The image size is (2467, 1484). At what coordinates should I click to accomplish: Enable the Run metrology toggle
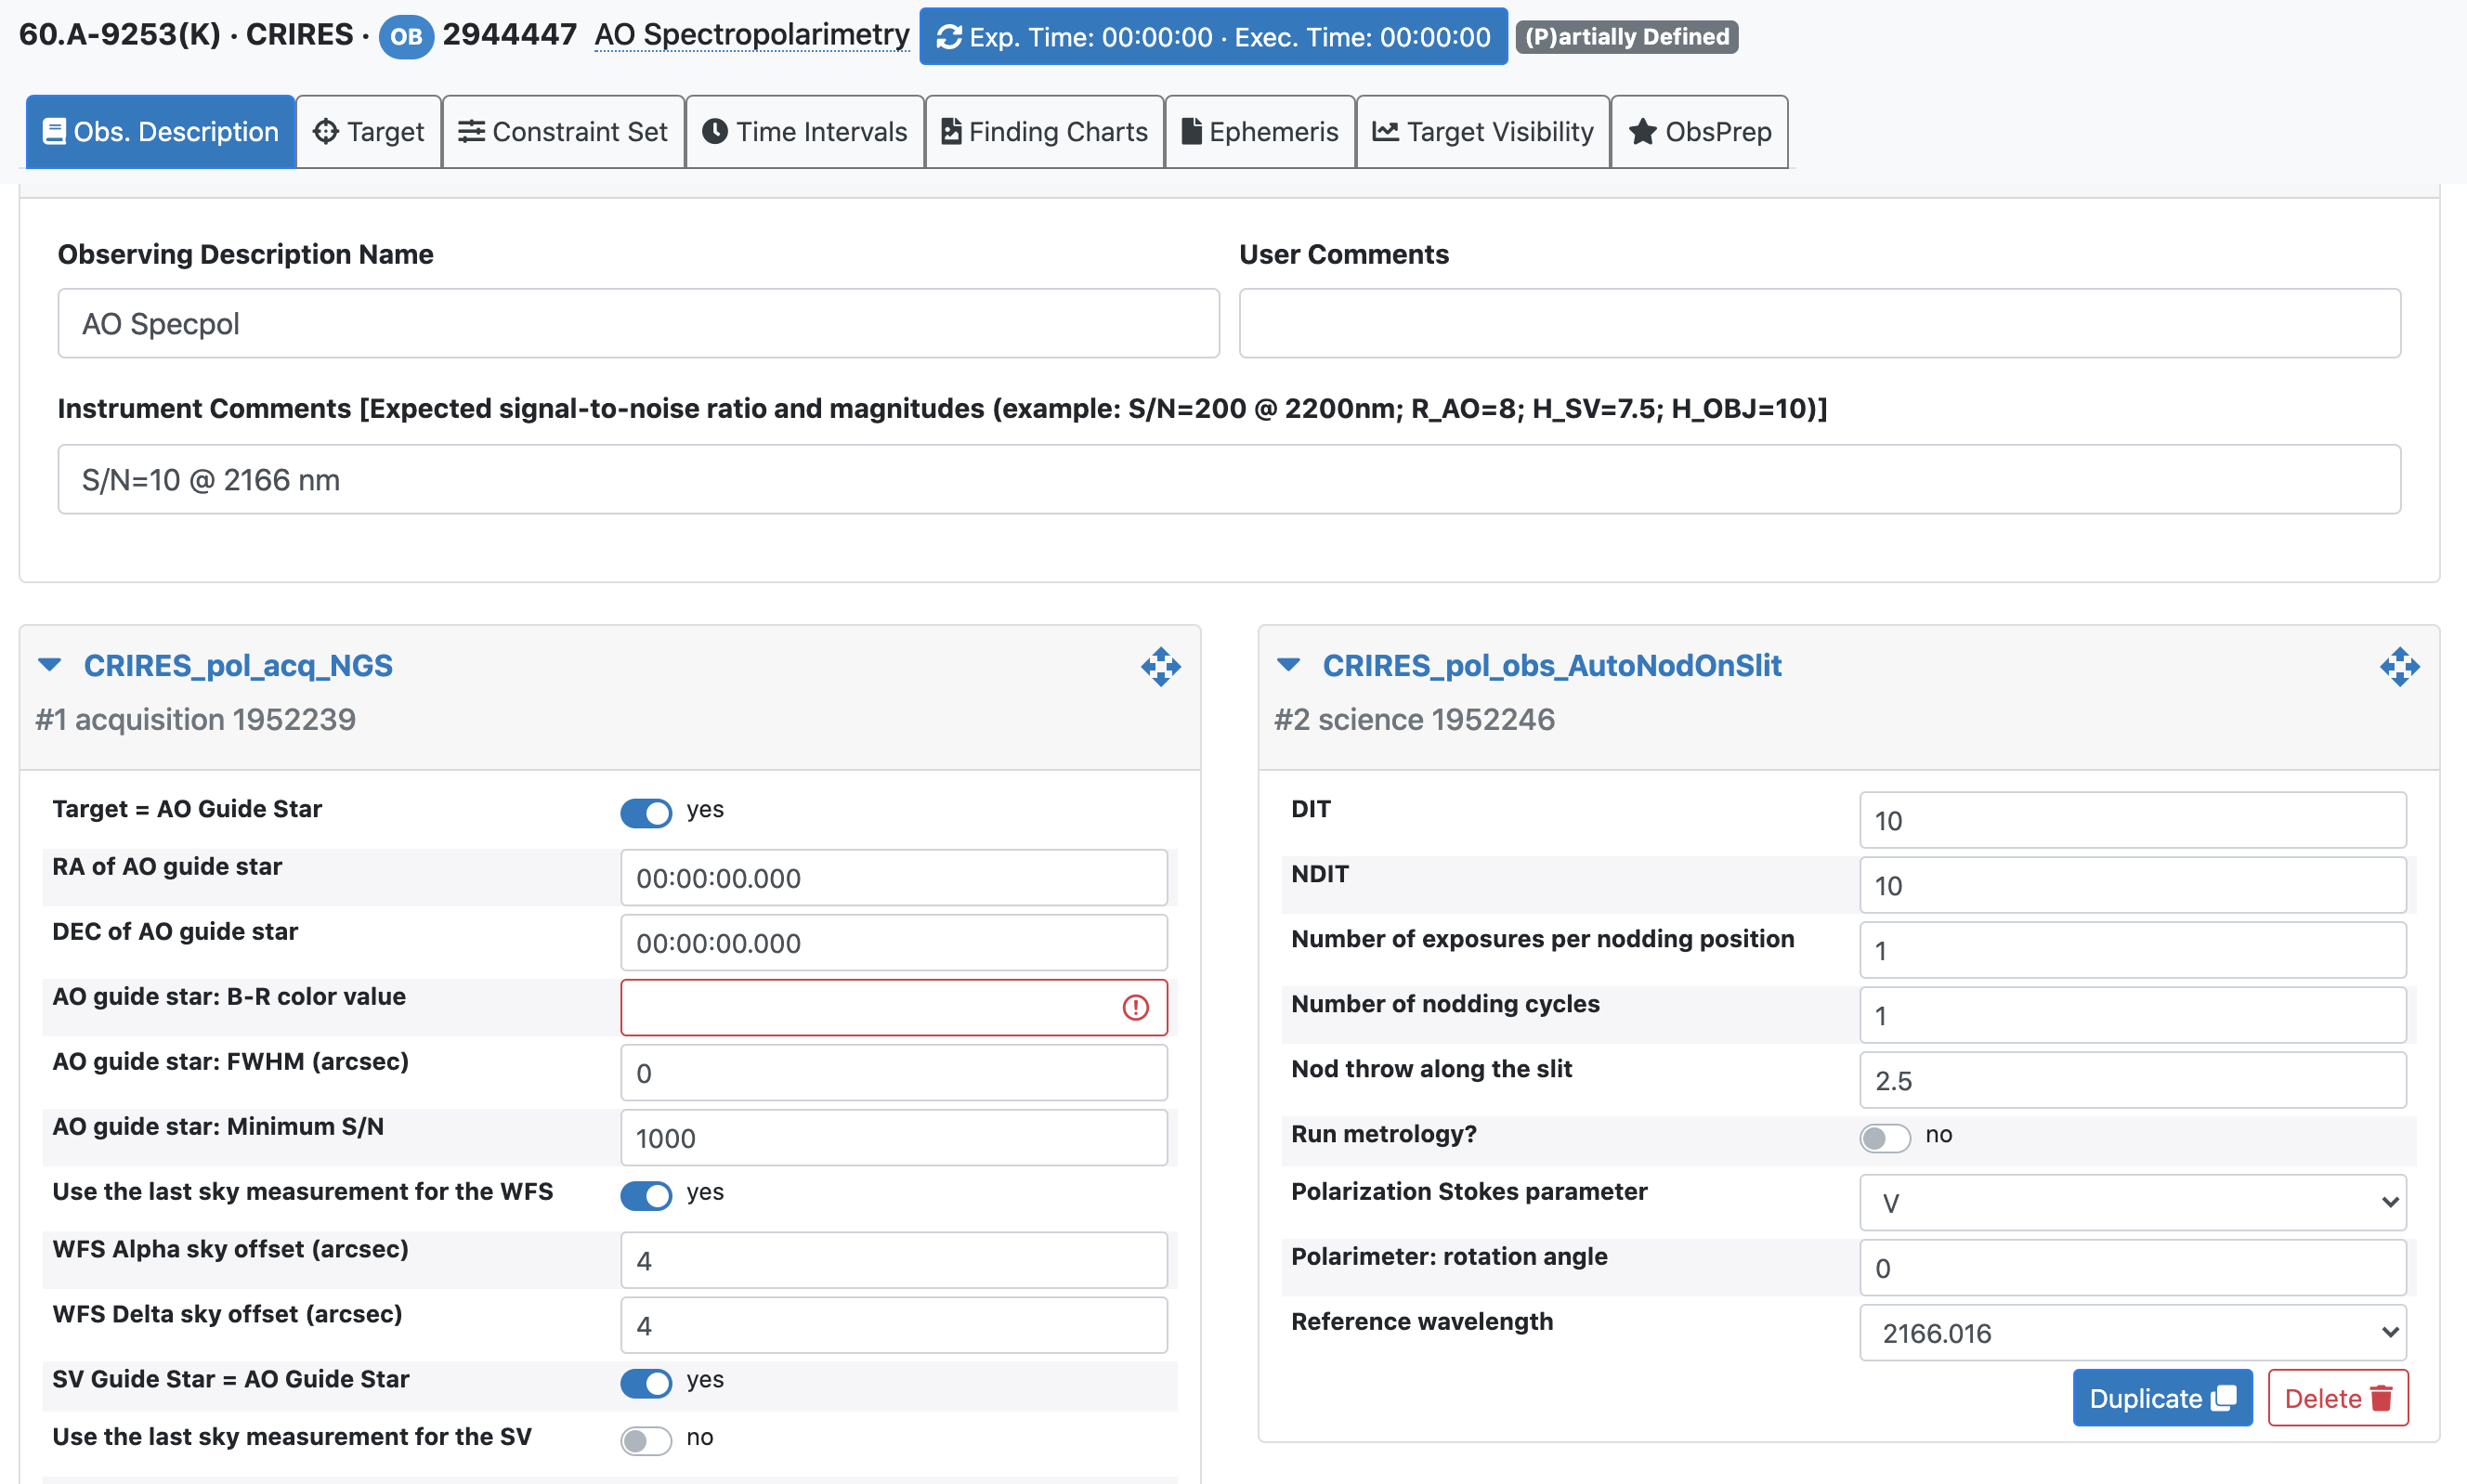[x=1885, y=1137]
